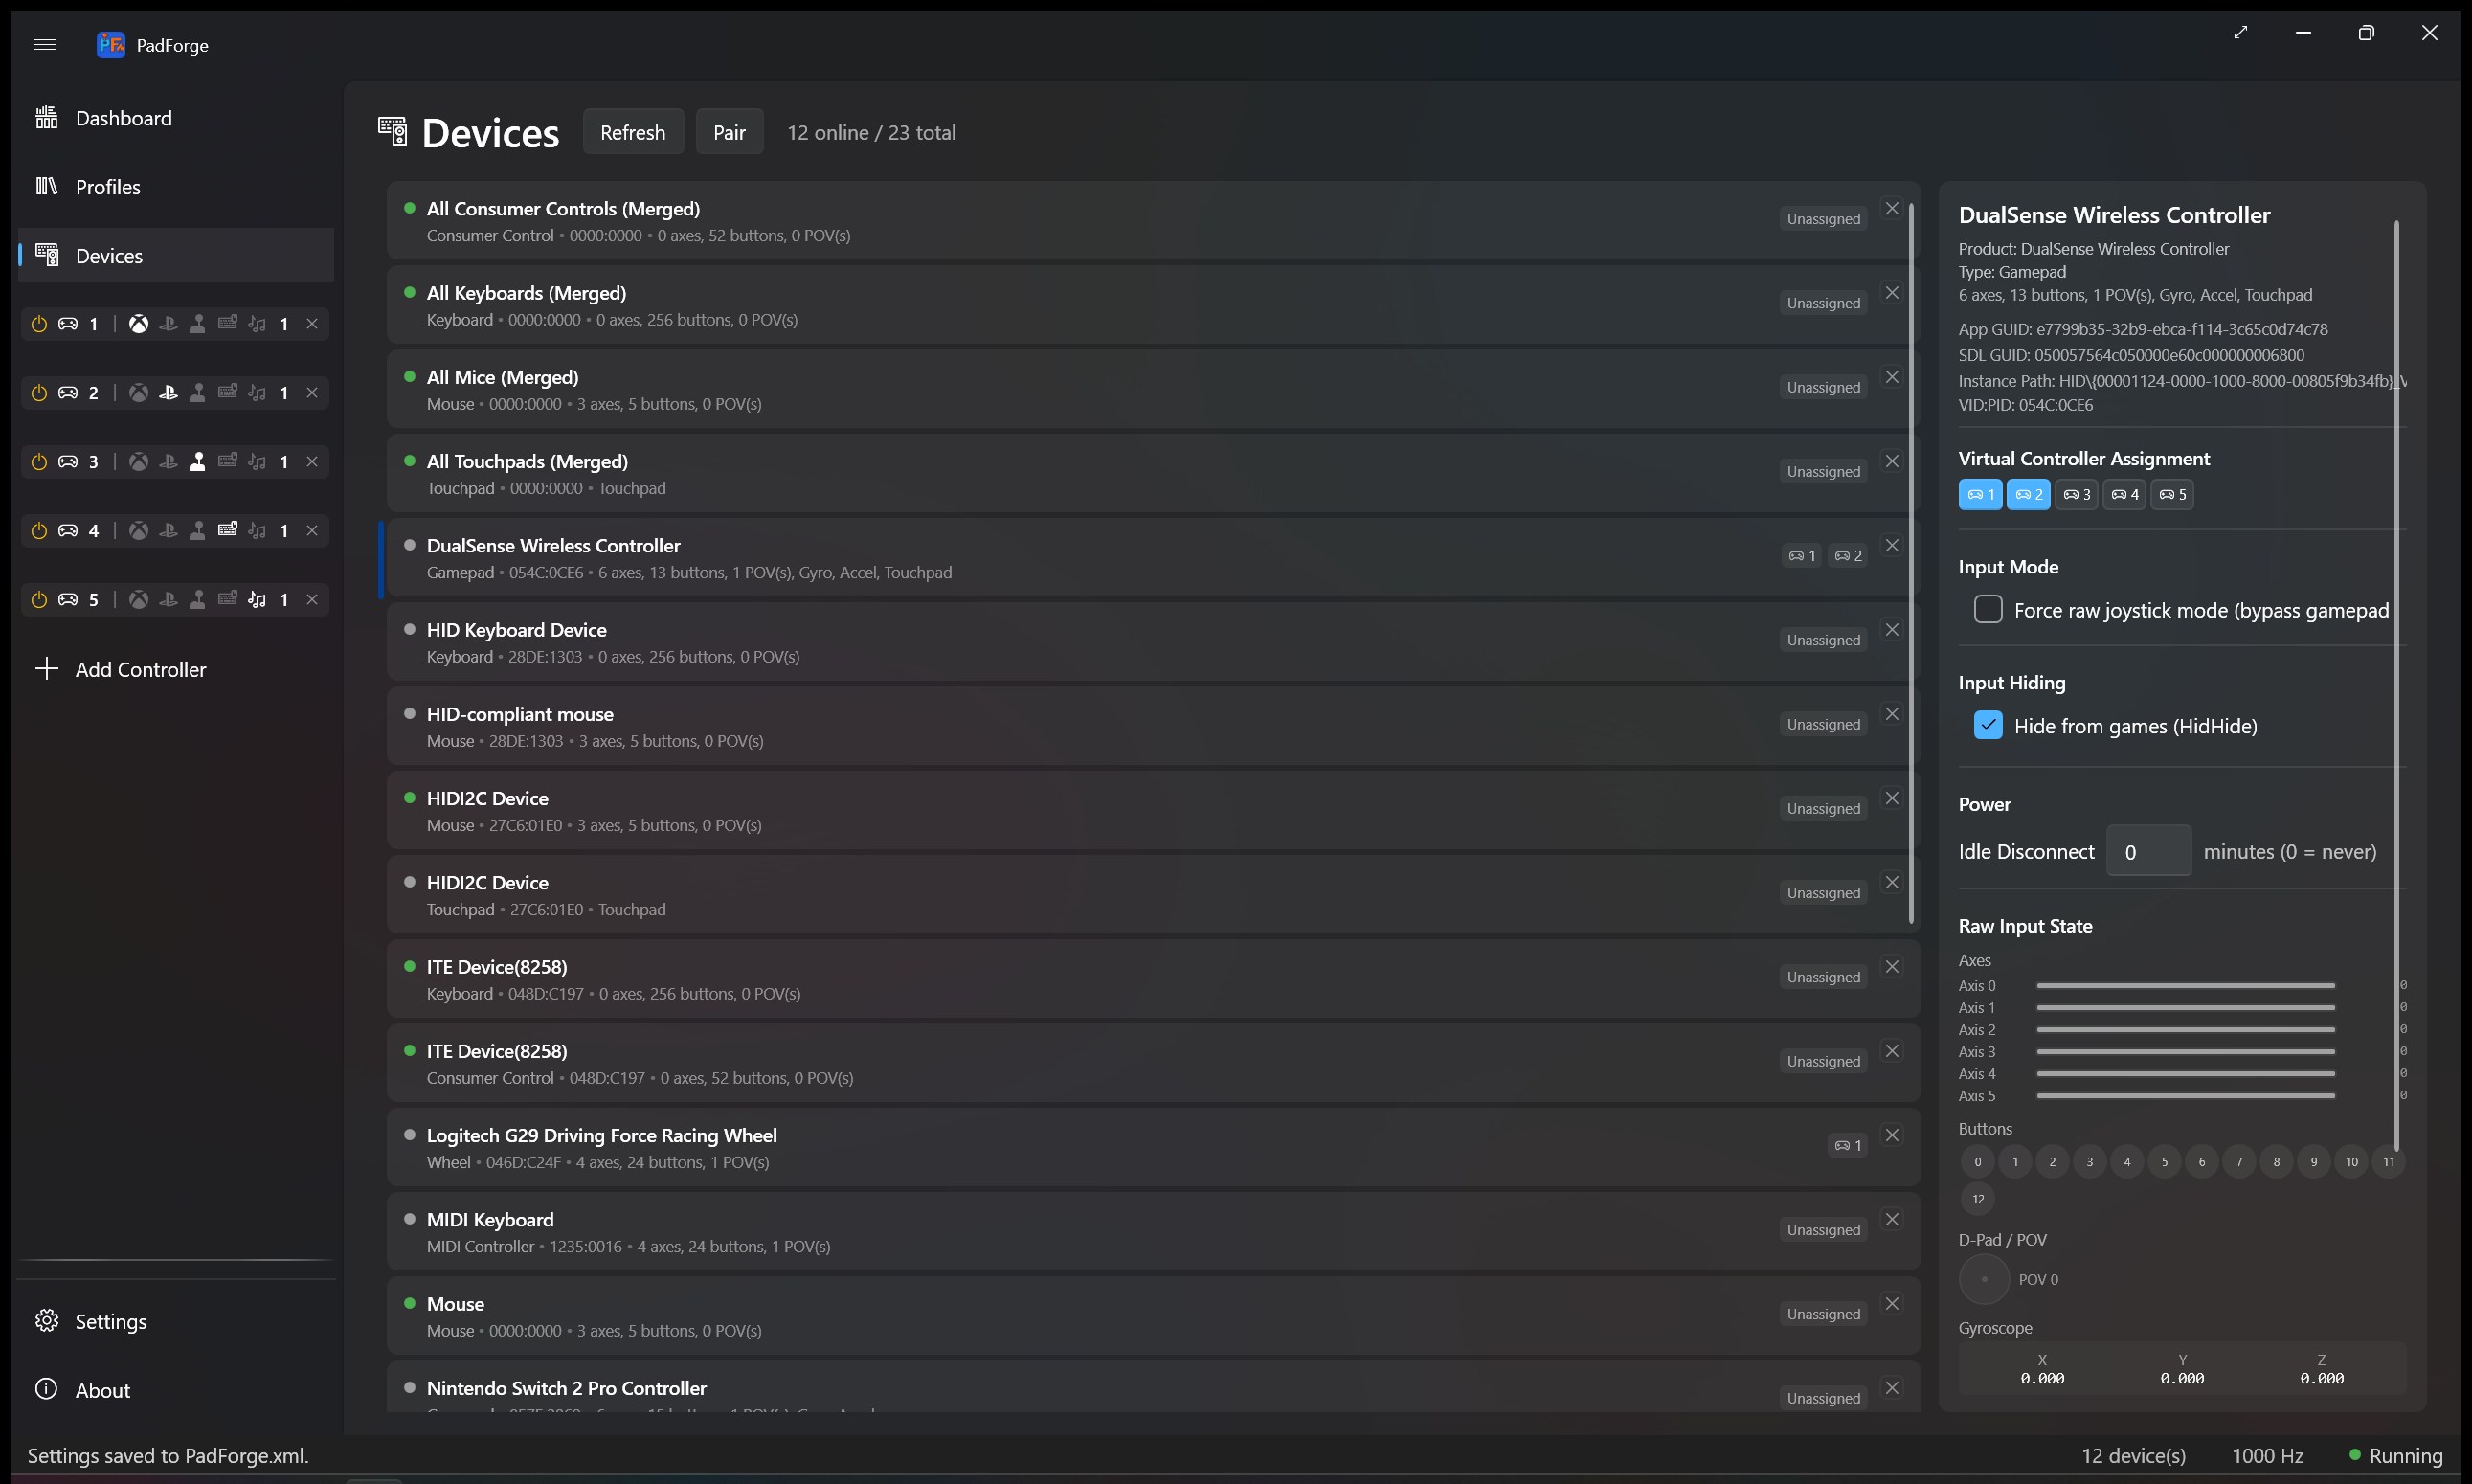This screenshot has width=2472, height=1484.
Task: Click Add Controller in sidebar
Action: (176, 669)
